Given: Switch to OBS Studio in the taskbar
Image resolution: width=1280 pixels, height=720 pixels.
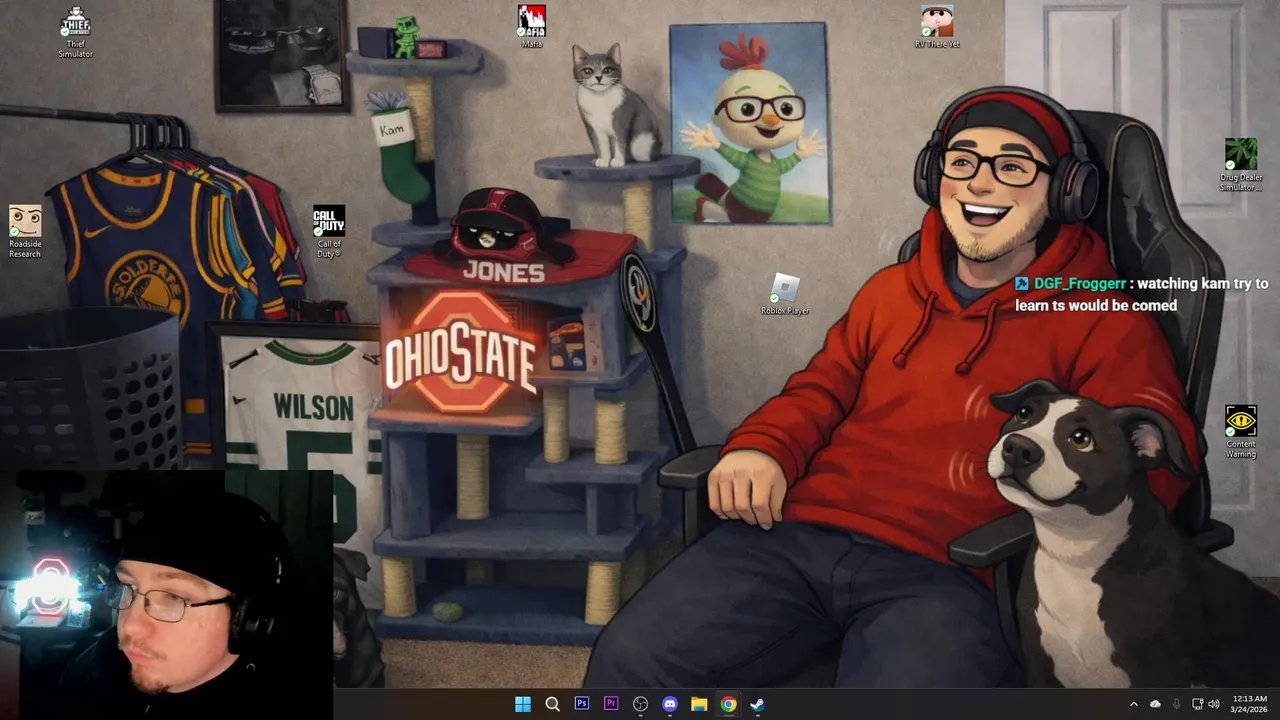Looking at the screenshot, I should pyautogui.click(x=640, y=704).
